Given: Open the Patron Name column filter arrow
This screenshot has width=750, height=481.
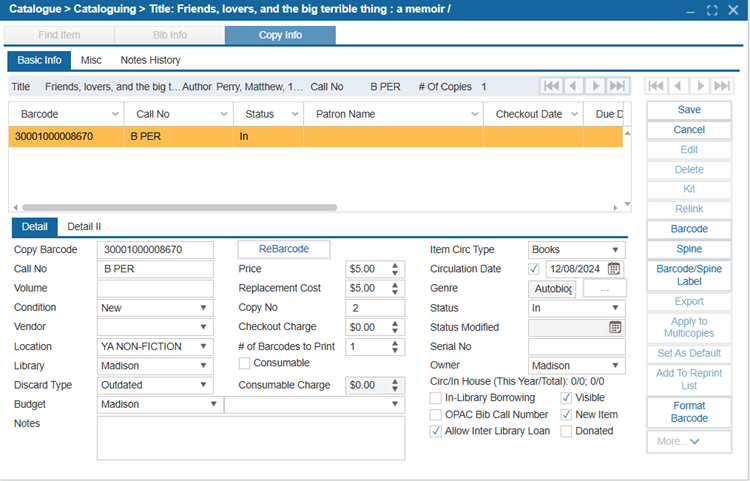Looking at the screenshot, I should point(474,114).
